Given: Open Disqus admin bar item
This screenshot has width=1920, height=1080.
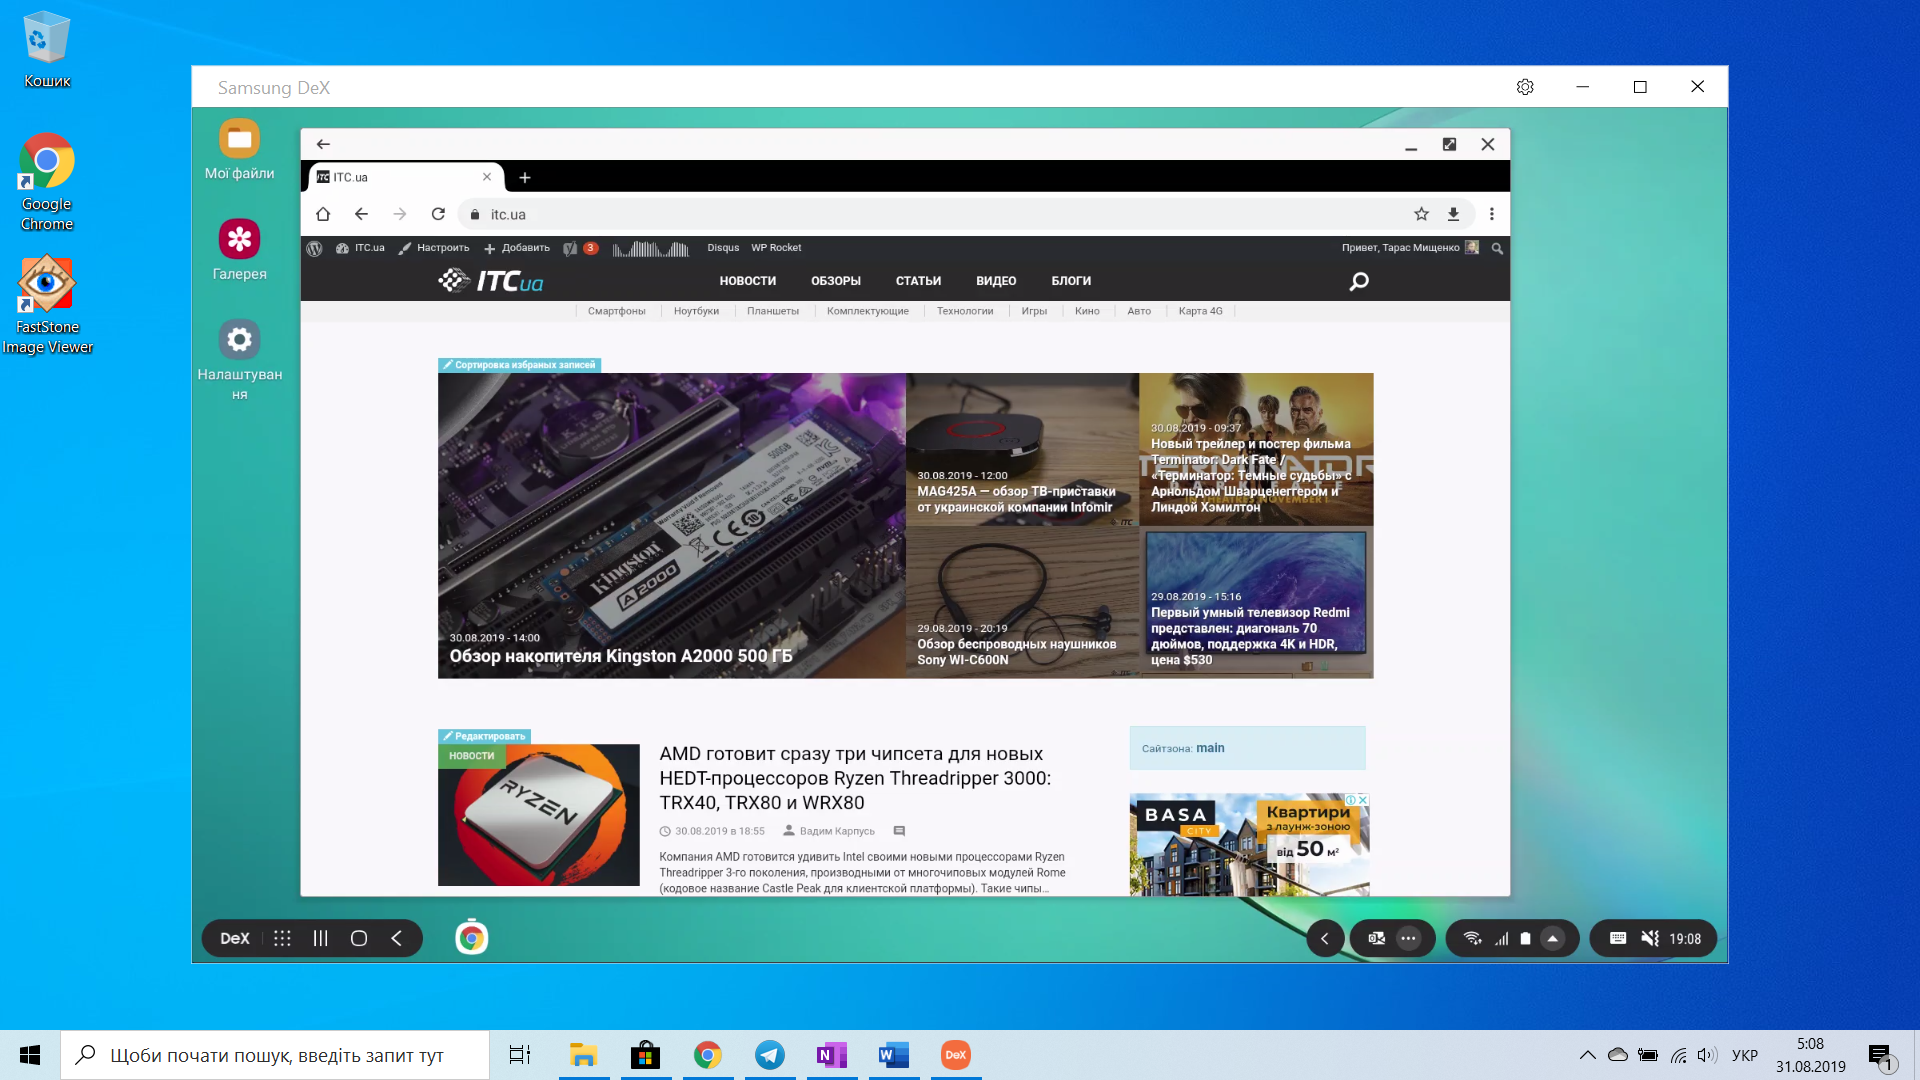Looking at the screenshot, I should coord(723,248).
